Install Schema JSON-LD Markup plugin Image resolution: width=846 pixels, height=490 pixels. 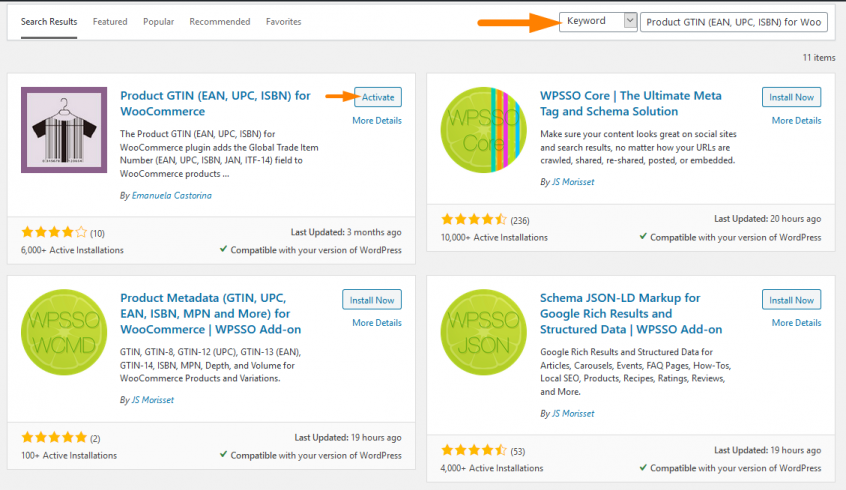click(792, 300)
